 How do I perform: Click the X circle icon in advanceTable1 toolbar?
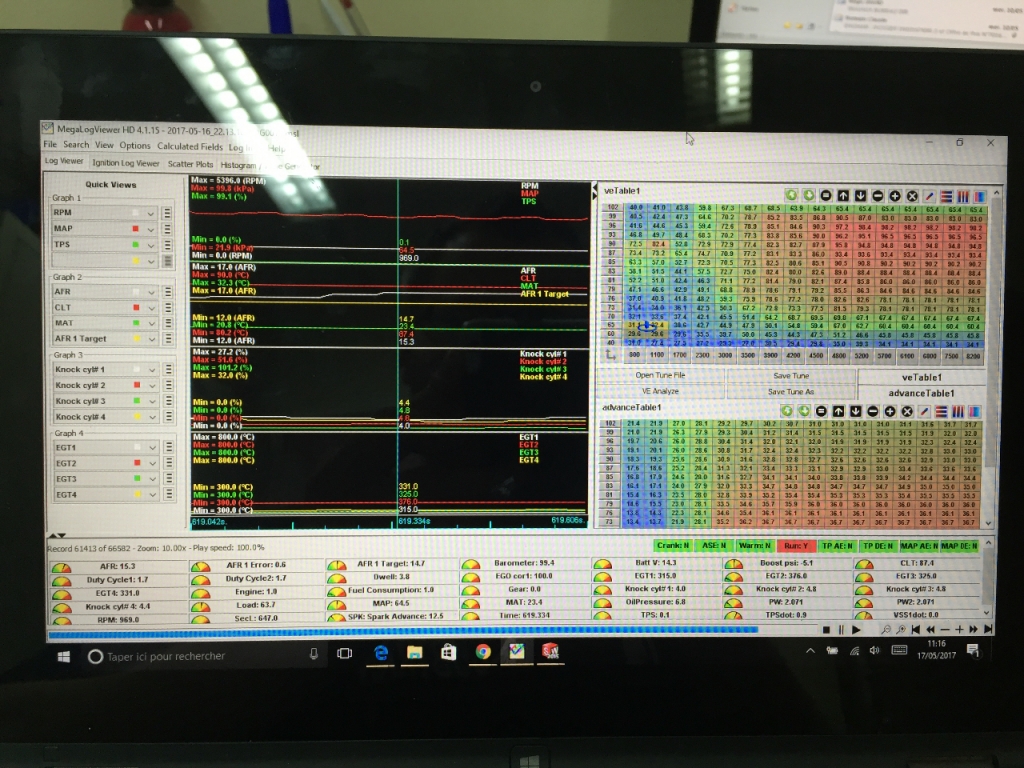point(907,411)
